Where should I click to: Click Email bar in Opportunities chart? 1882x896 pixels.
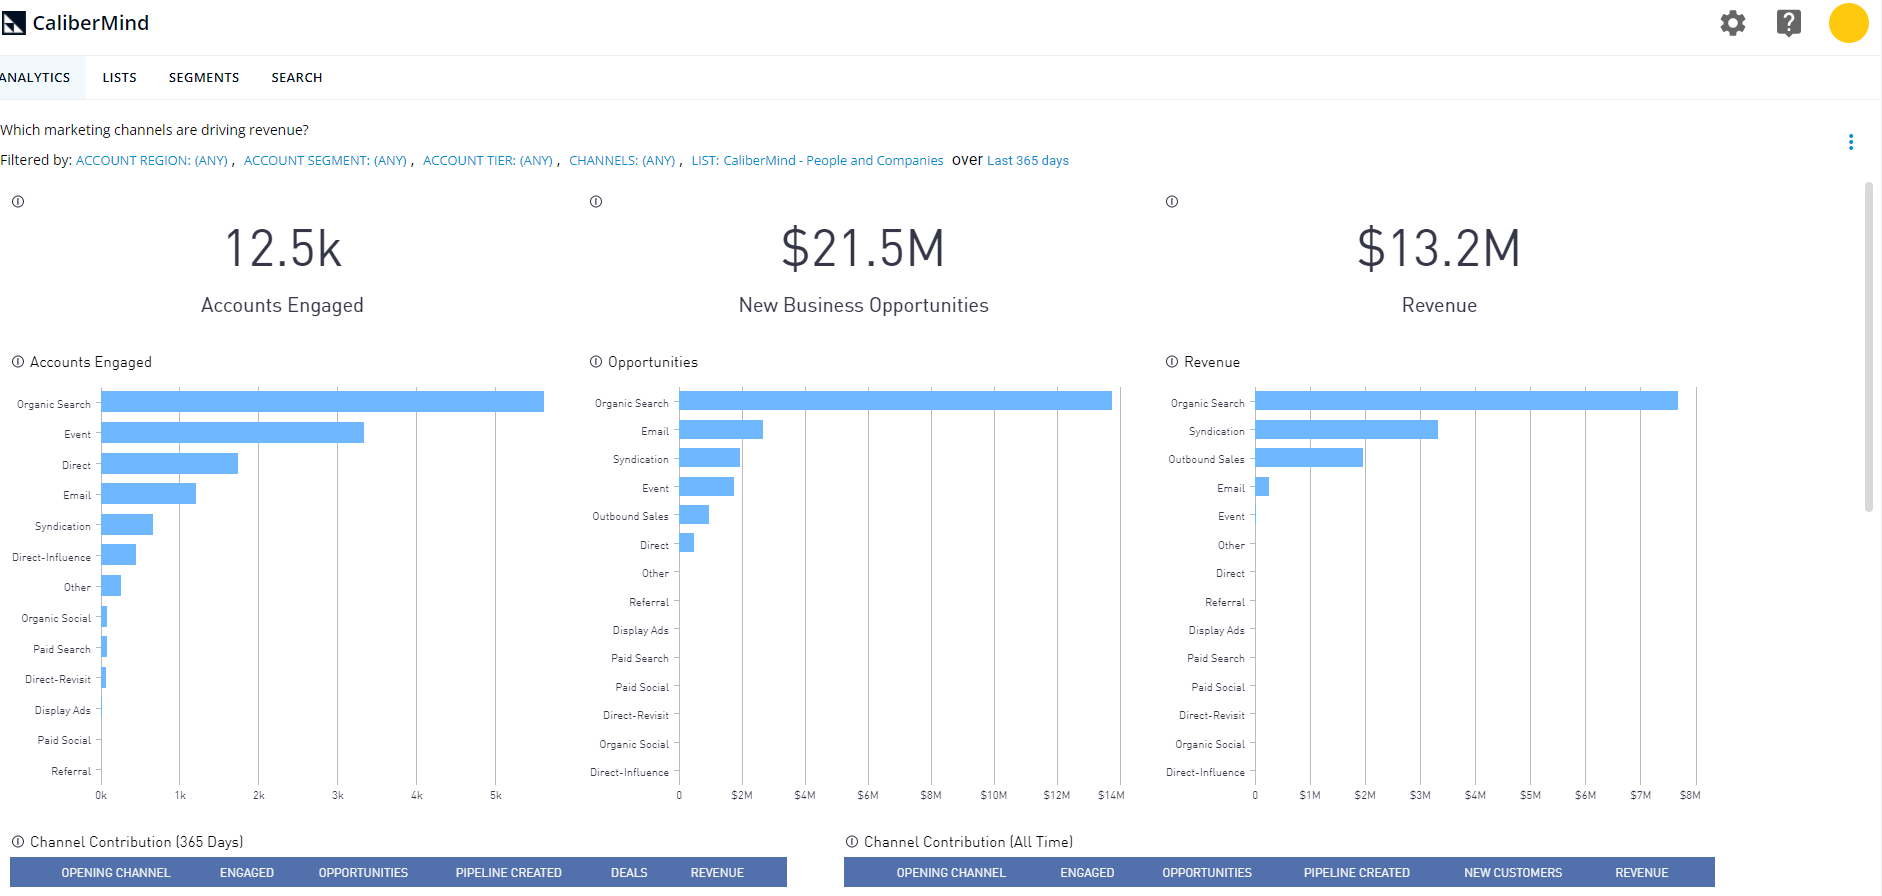click(x=721, y=429)
